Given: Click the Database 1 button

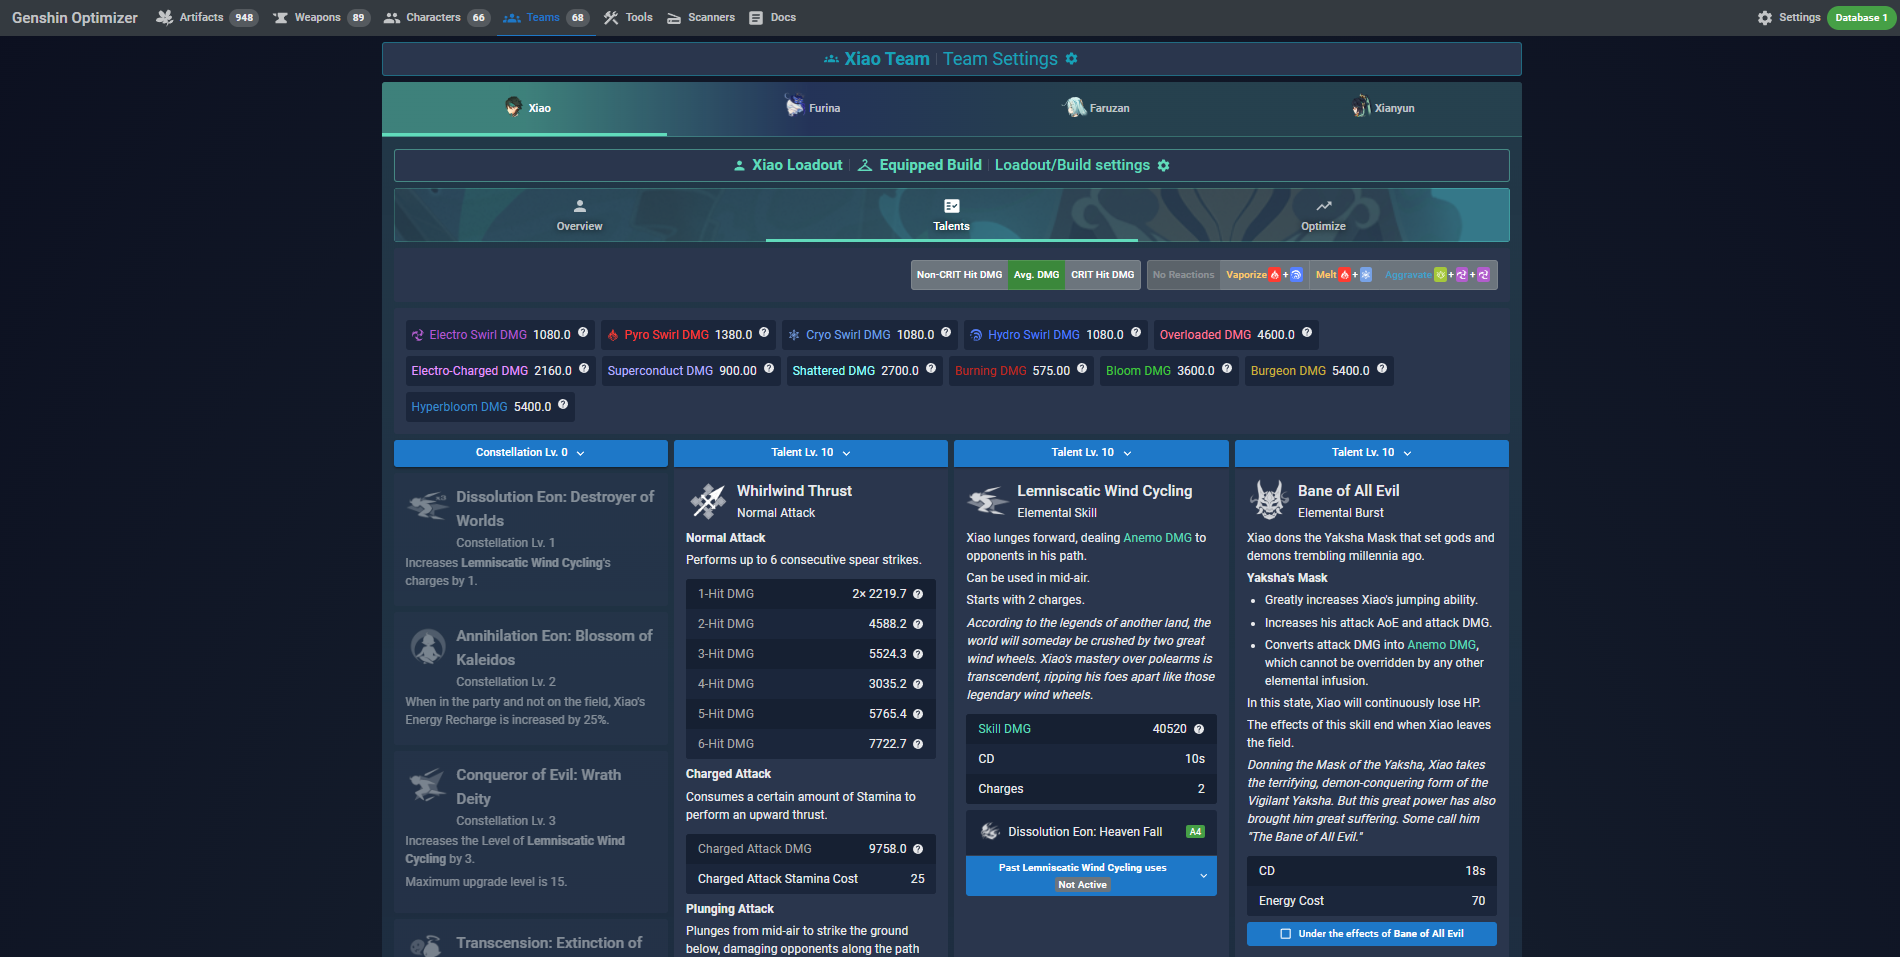Looking at the screenshot, I should point(1860,18).
